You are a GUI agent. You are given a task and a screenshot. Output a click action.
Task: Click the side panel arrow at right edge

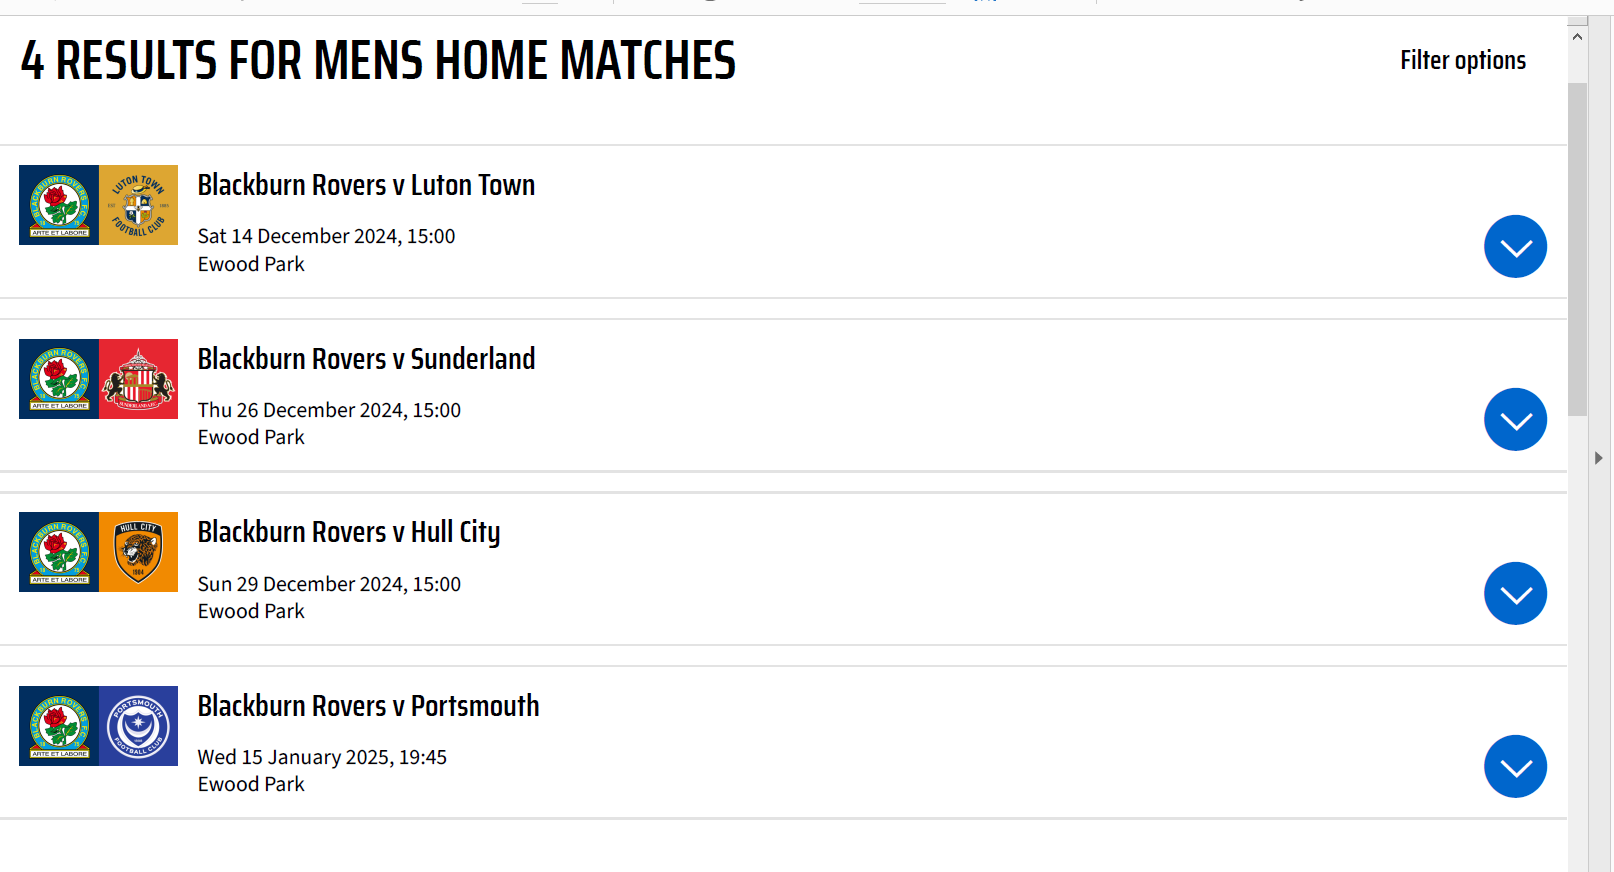1598,458
